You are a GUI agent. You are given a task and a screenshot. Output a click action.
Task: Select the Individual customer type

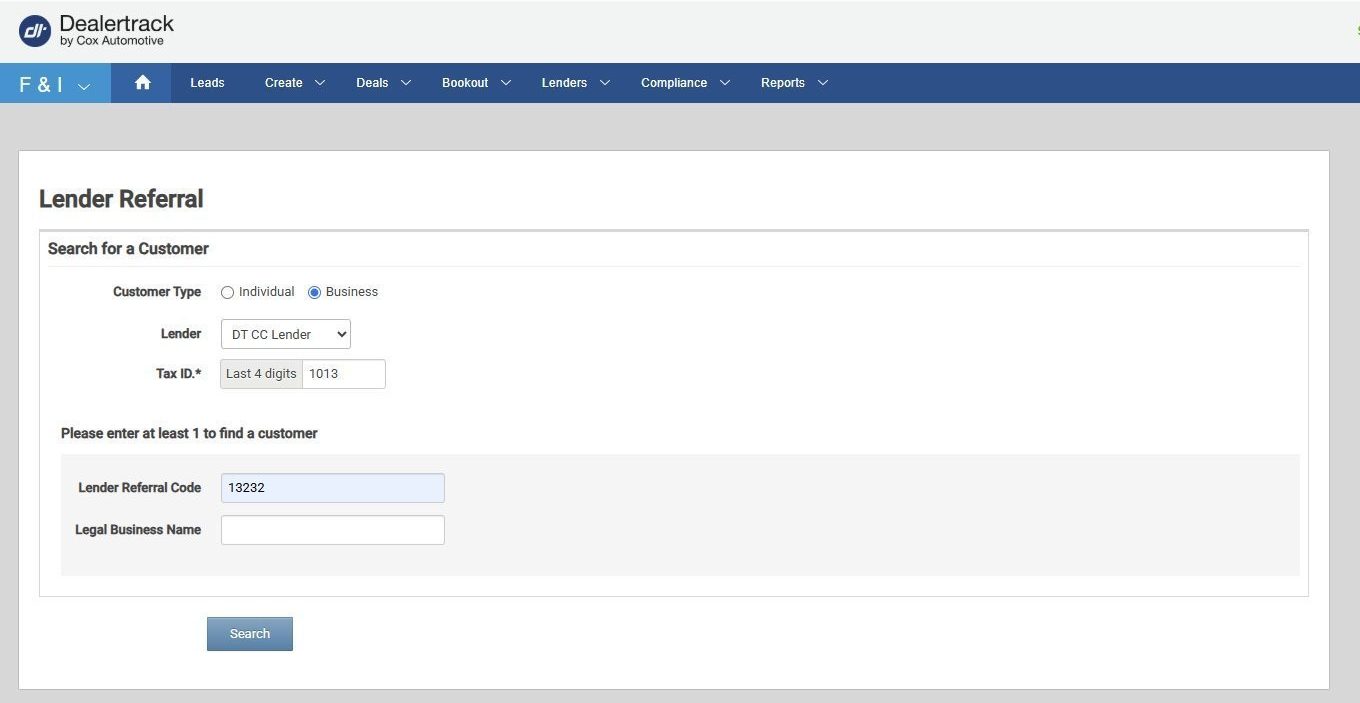point(228,292)
